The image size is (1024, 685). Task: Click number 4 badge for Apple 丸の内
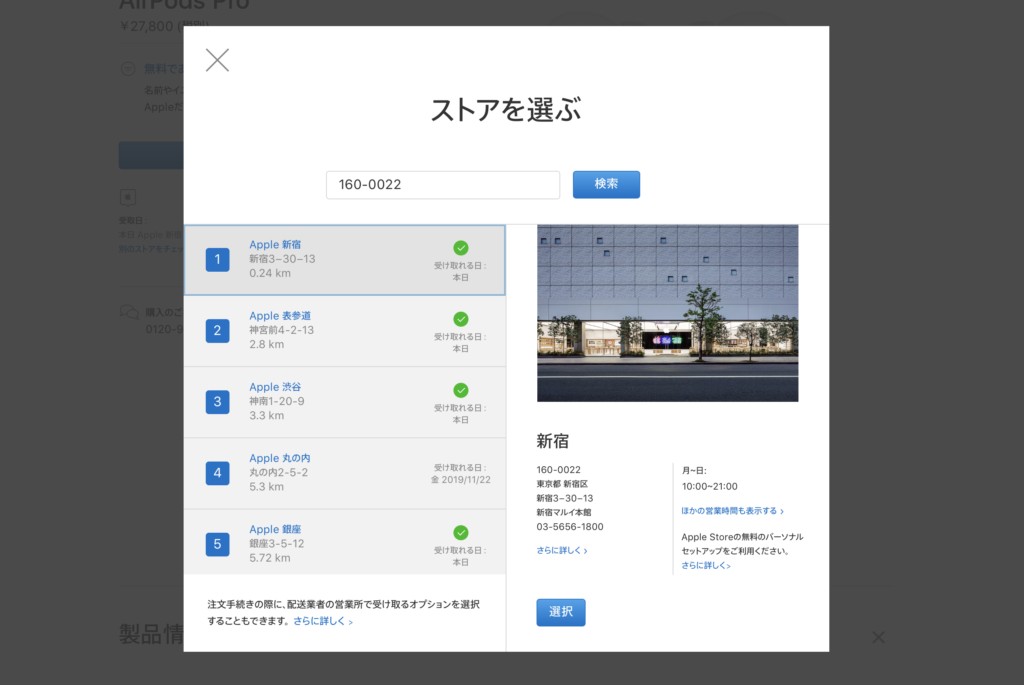tap(218, 473)
